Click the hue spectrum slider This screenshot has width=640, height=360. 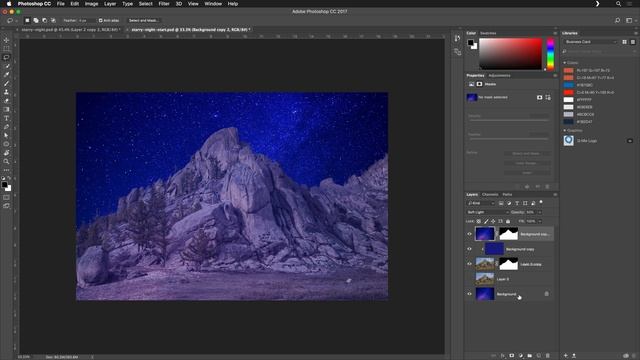[550, 54]
